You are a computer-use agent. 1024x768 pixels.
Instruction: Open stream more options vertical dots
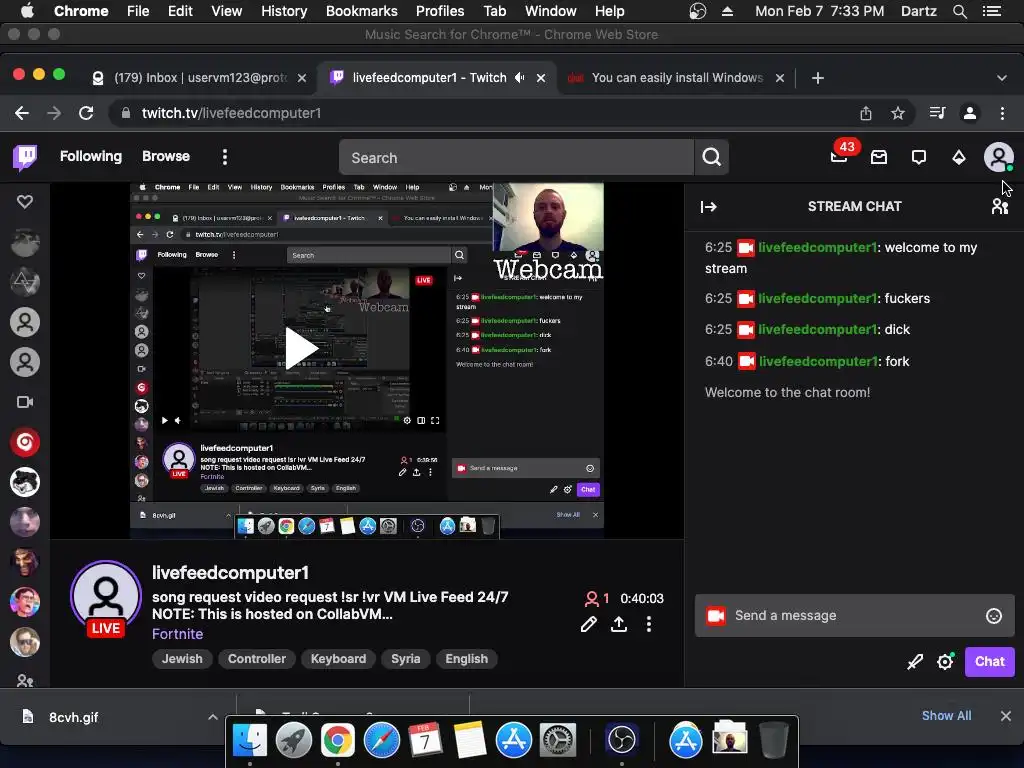[648, 624]
